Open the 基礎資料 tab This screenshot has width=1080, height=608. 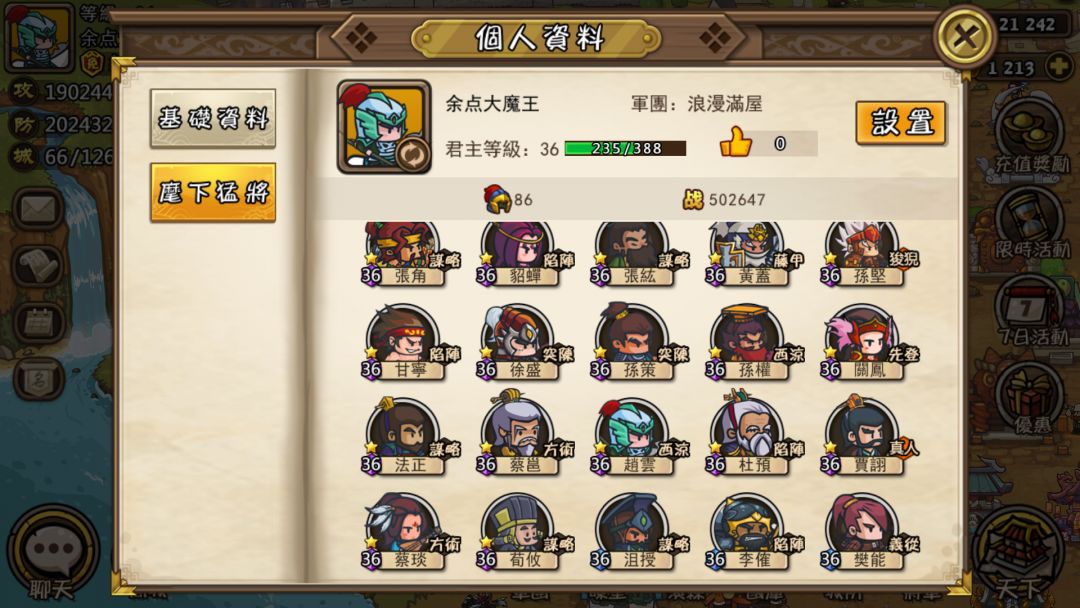coord(213,118)
